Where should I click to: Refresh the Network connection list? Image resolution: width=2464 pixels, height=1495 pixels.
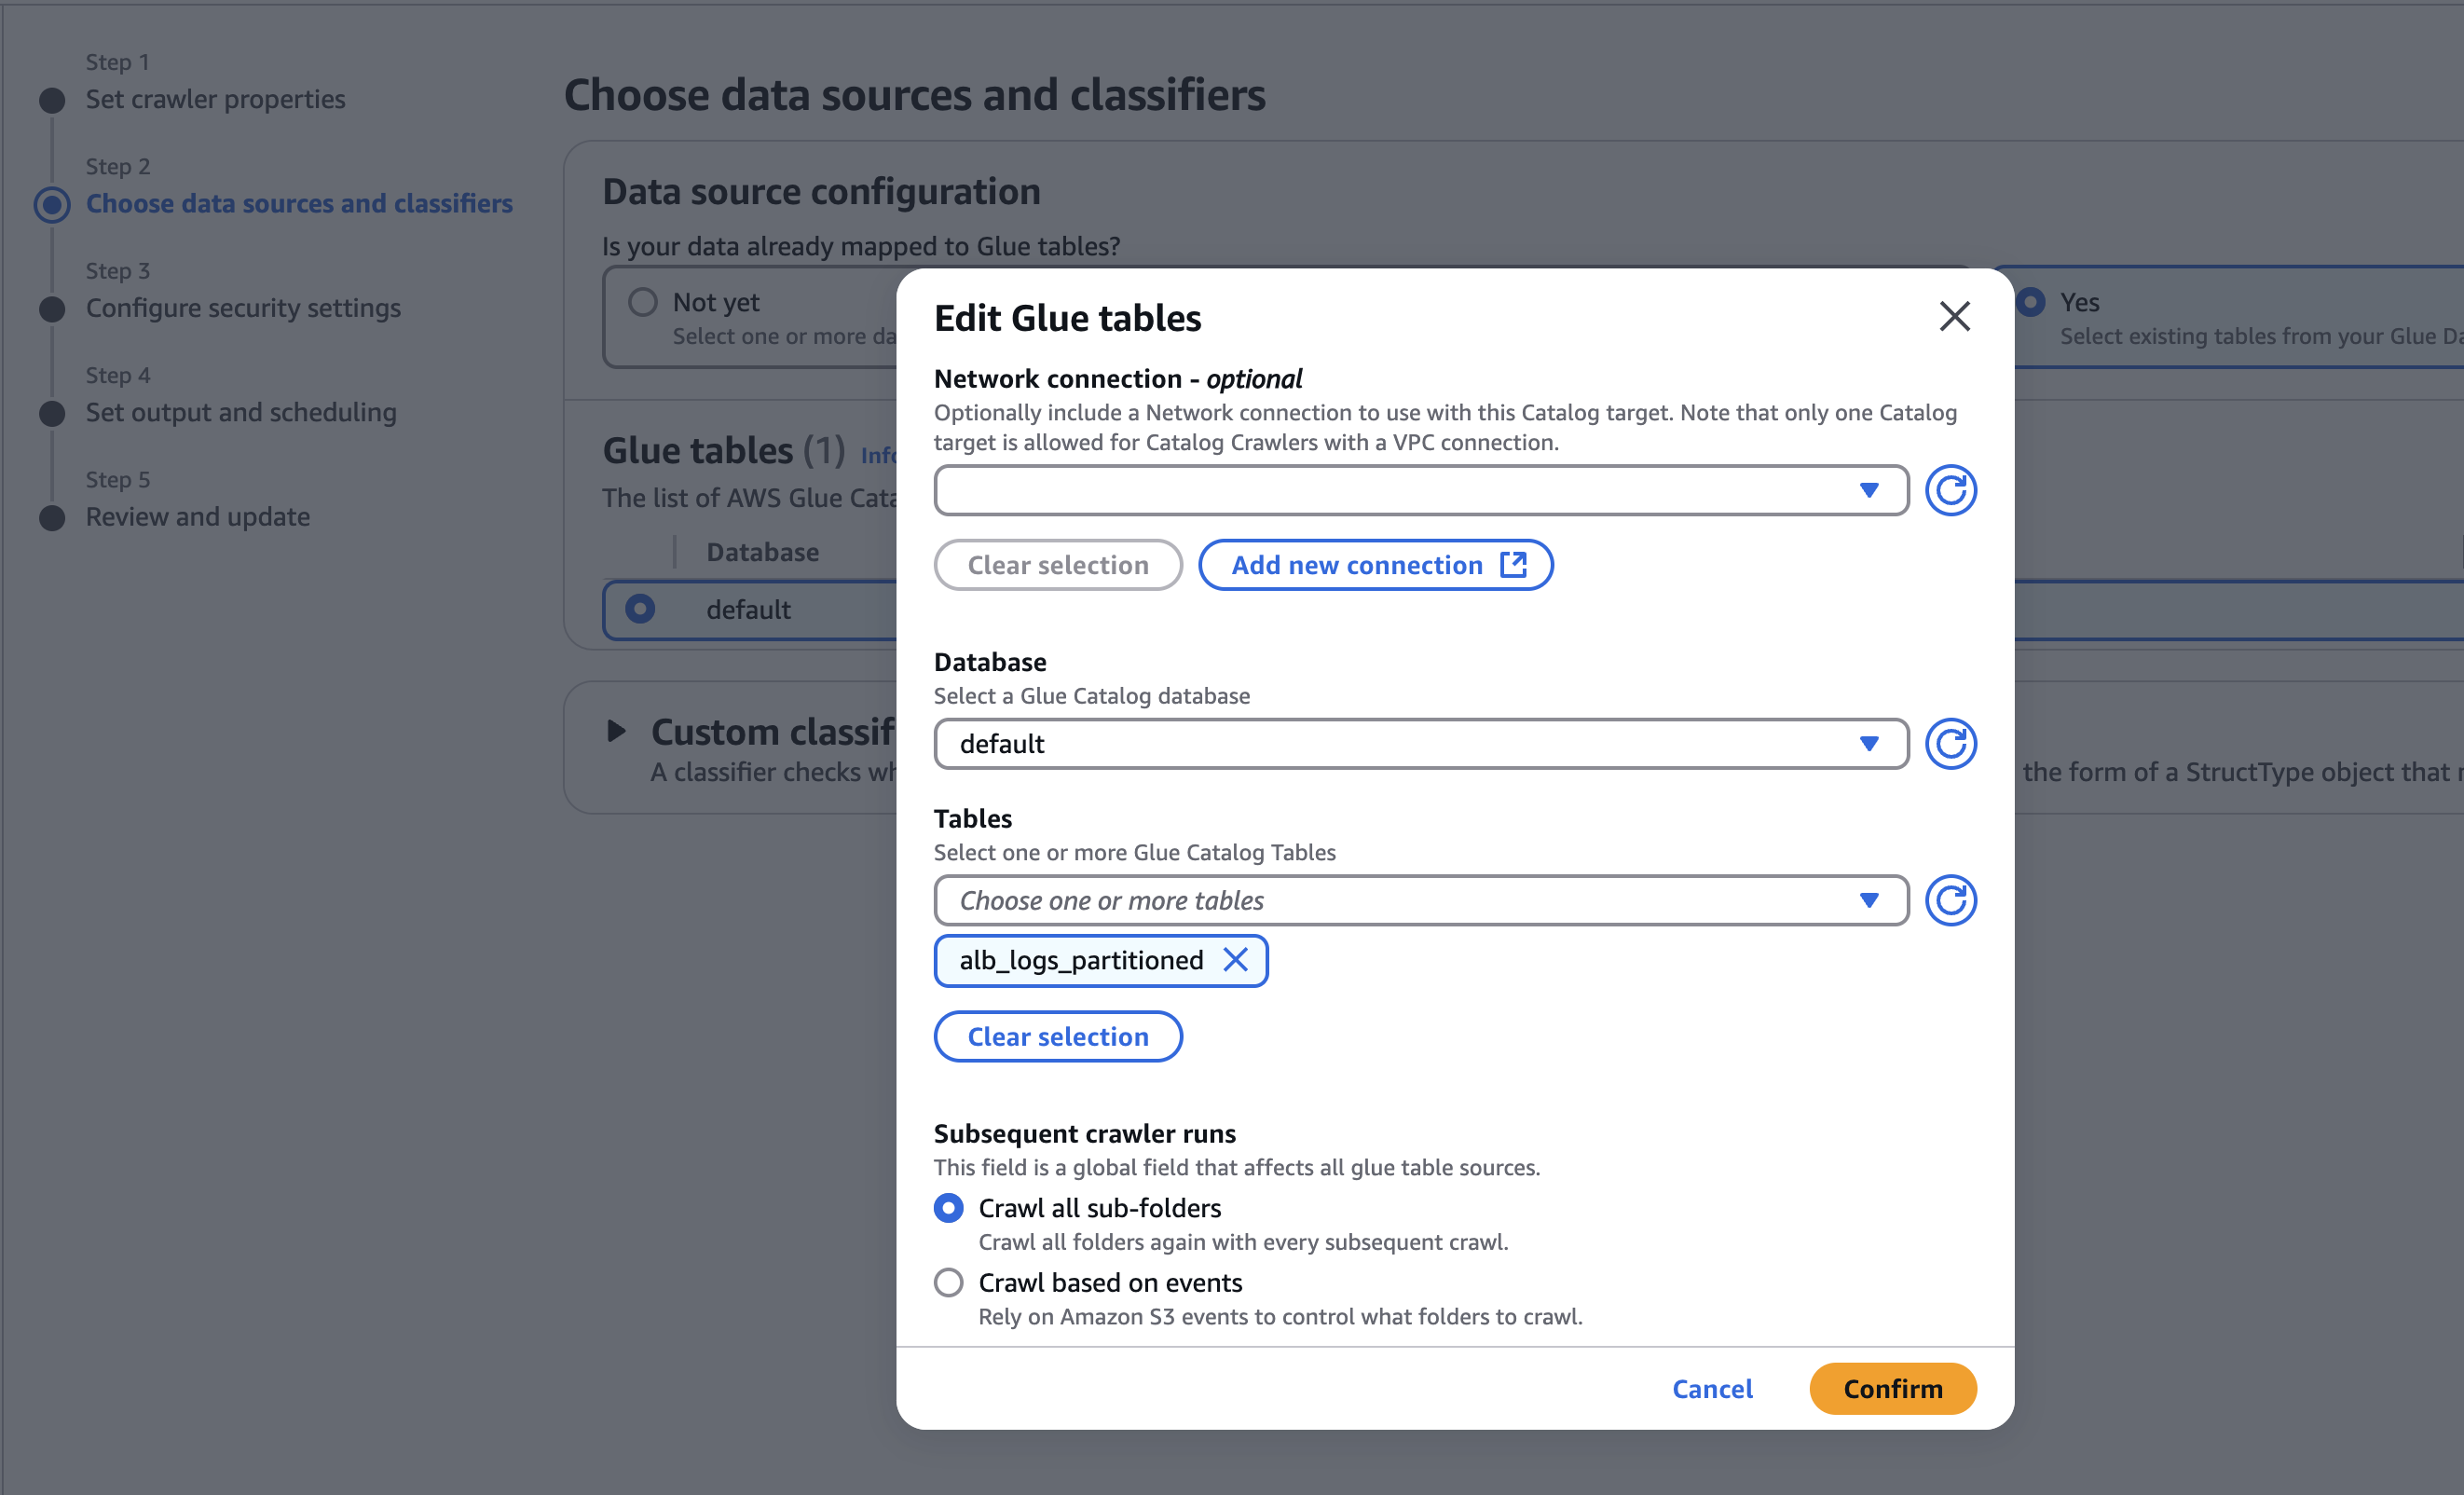1950,490
